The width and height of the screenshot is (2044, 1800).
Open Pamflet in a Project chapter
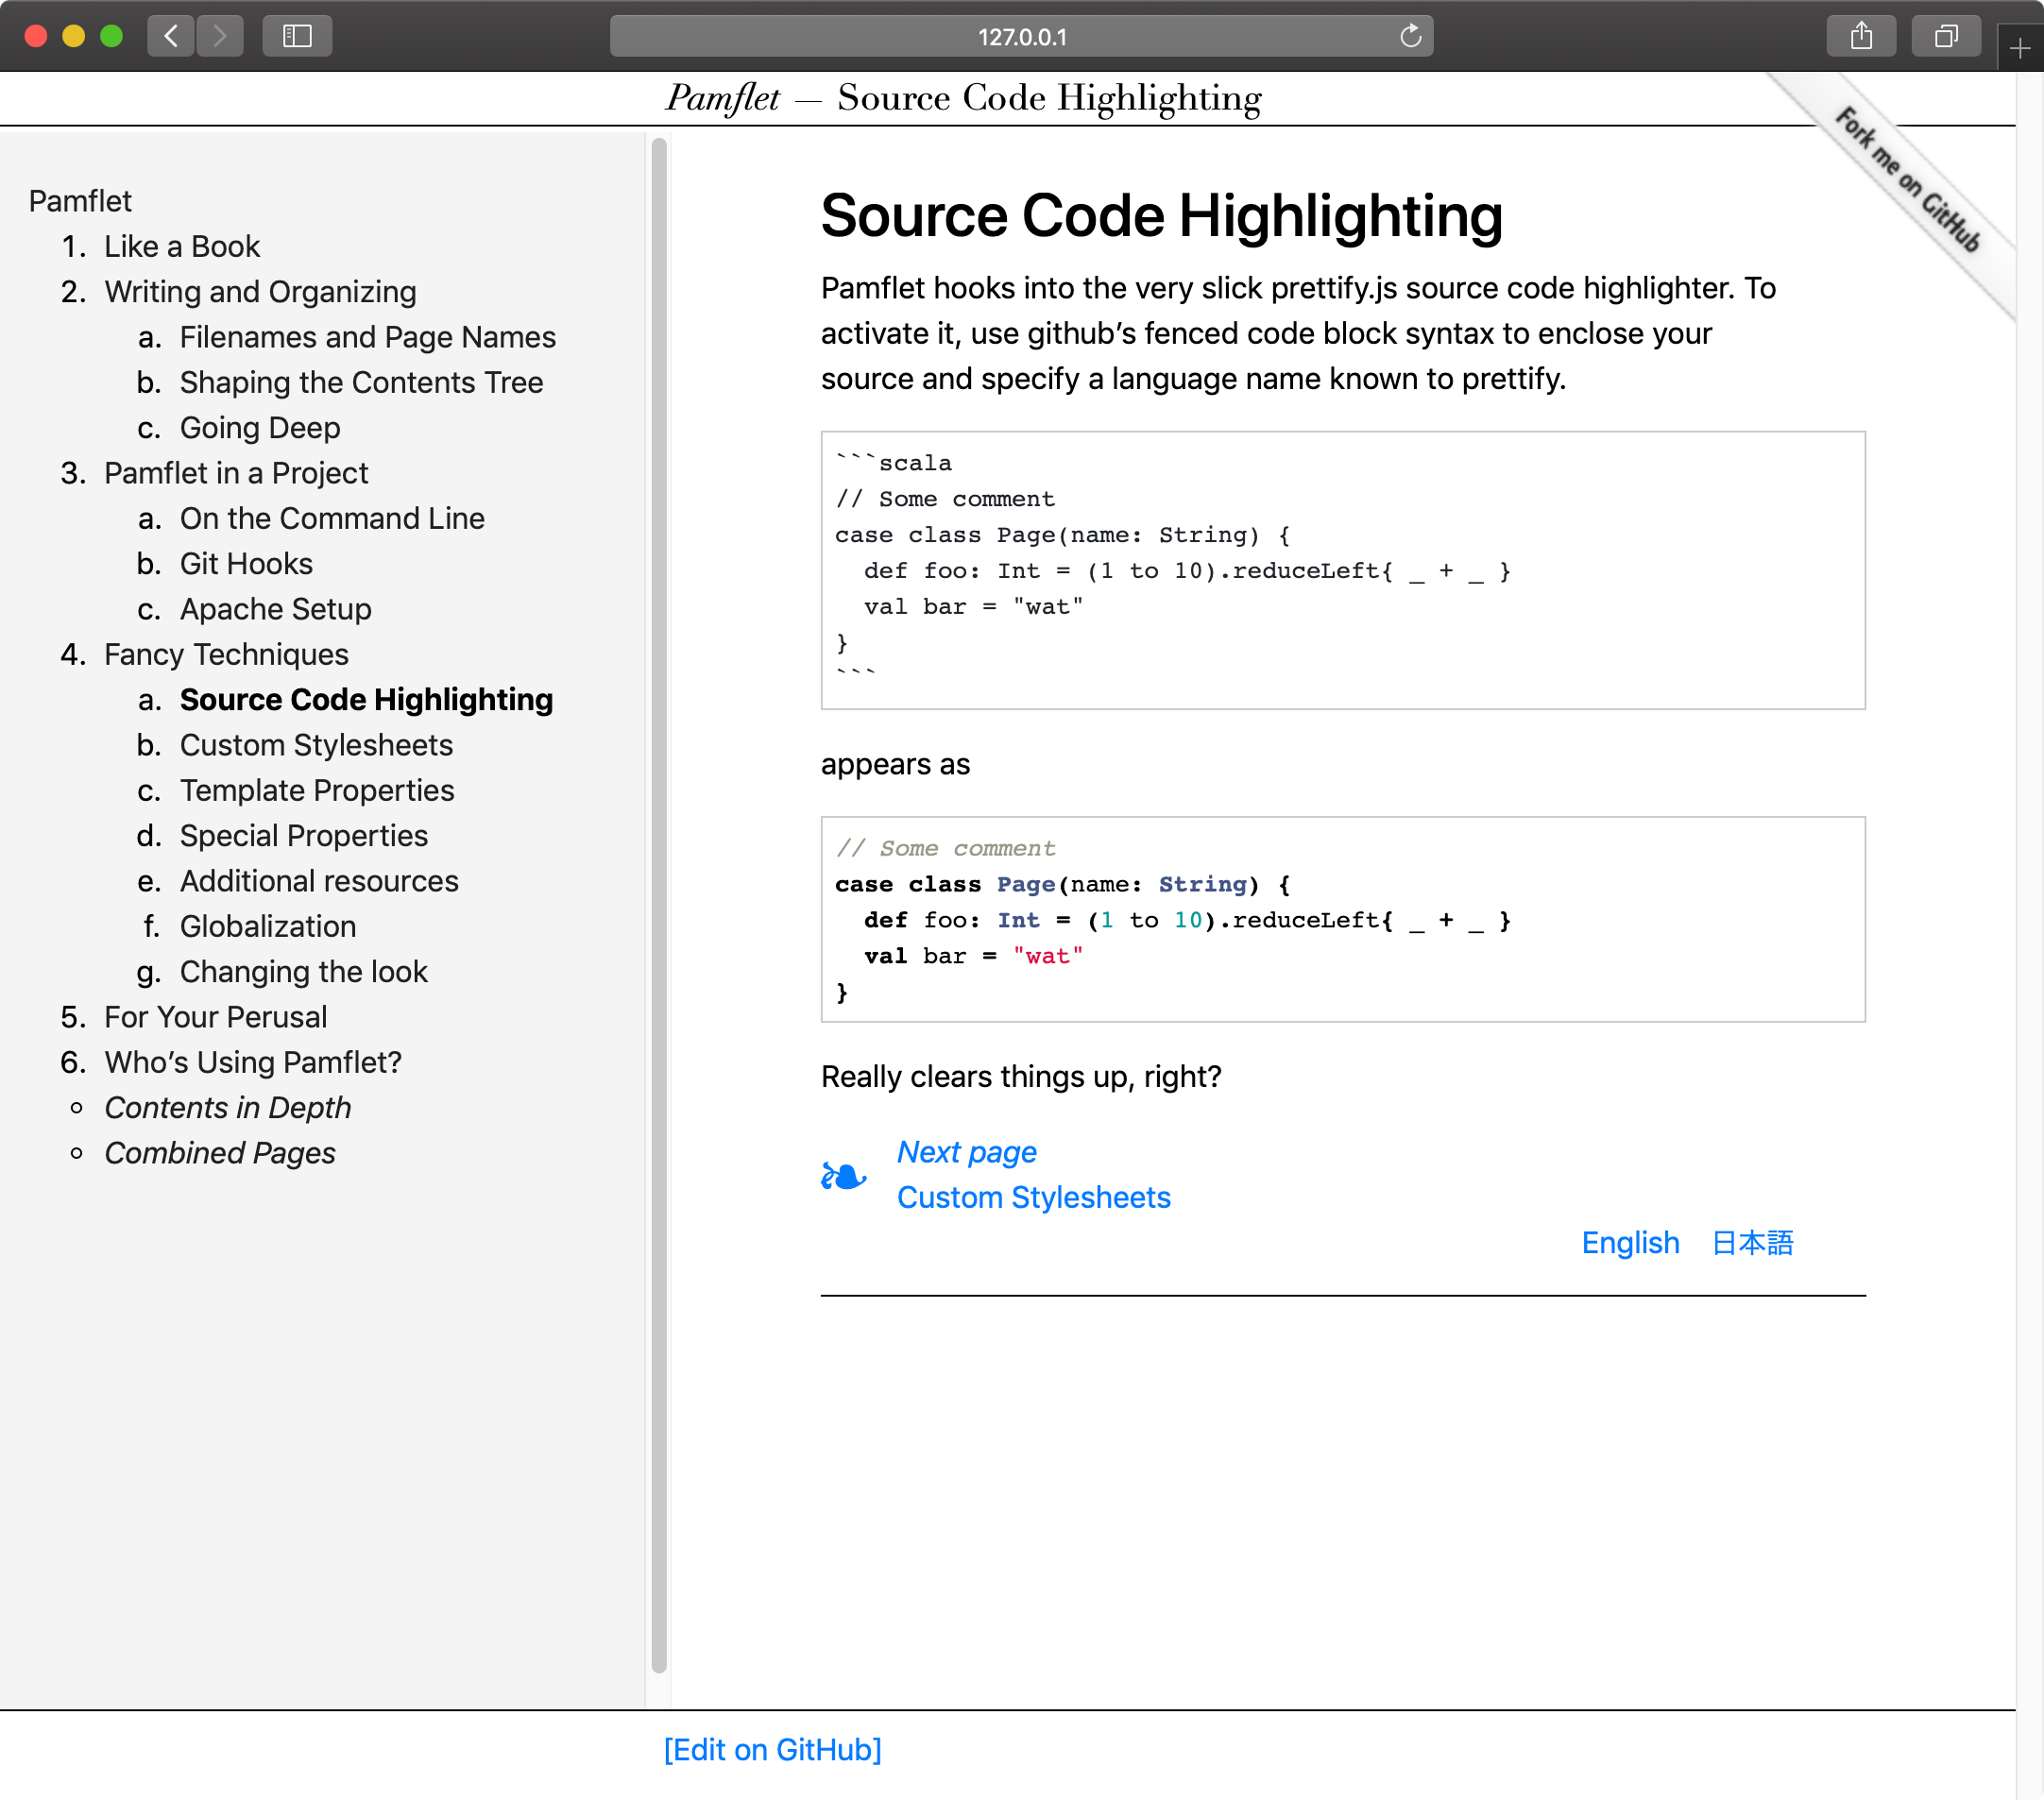click(x=236, y=472)
